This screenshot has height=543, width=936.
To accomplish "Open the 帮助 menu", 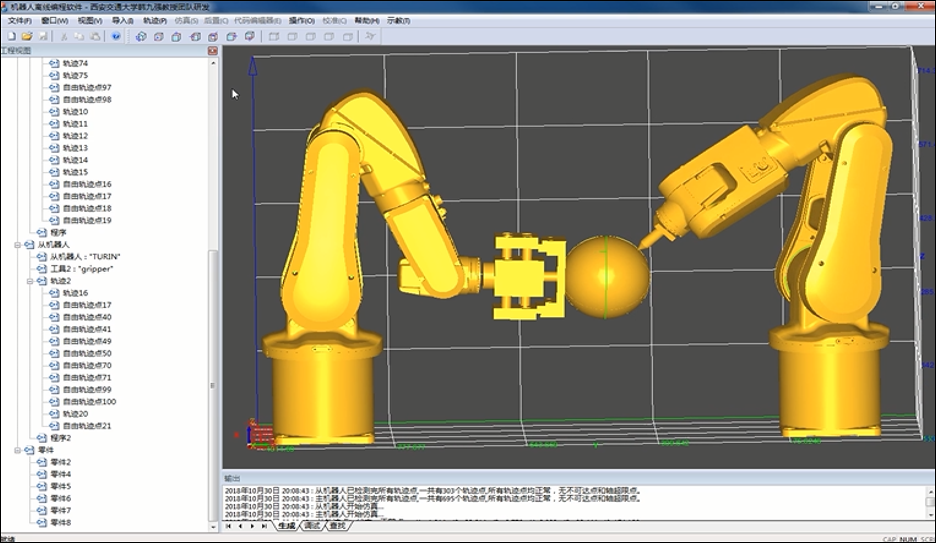I will coord(367,20).
